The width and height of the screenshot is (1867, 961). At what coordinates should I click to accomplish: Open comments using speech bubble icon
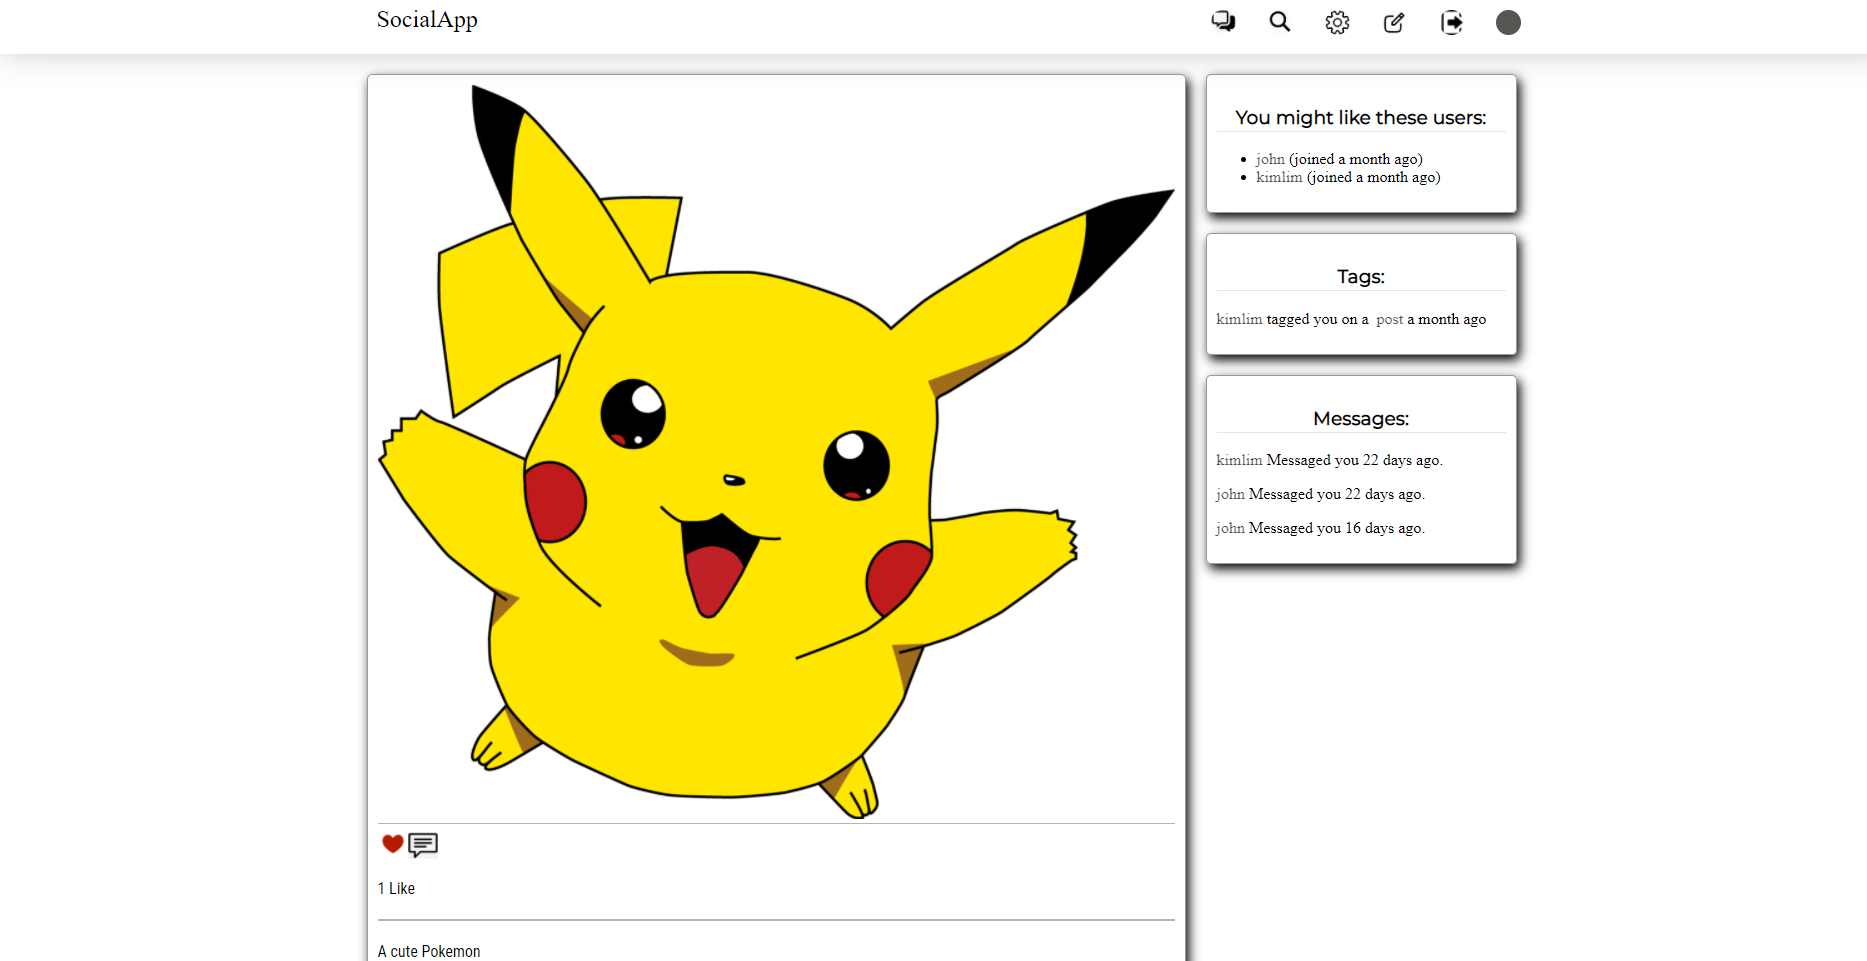[x=423, y=845]
